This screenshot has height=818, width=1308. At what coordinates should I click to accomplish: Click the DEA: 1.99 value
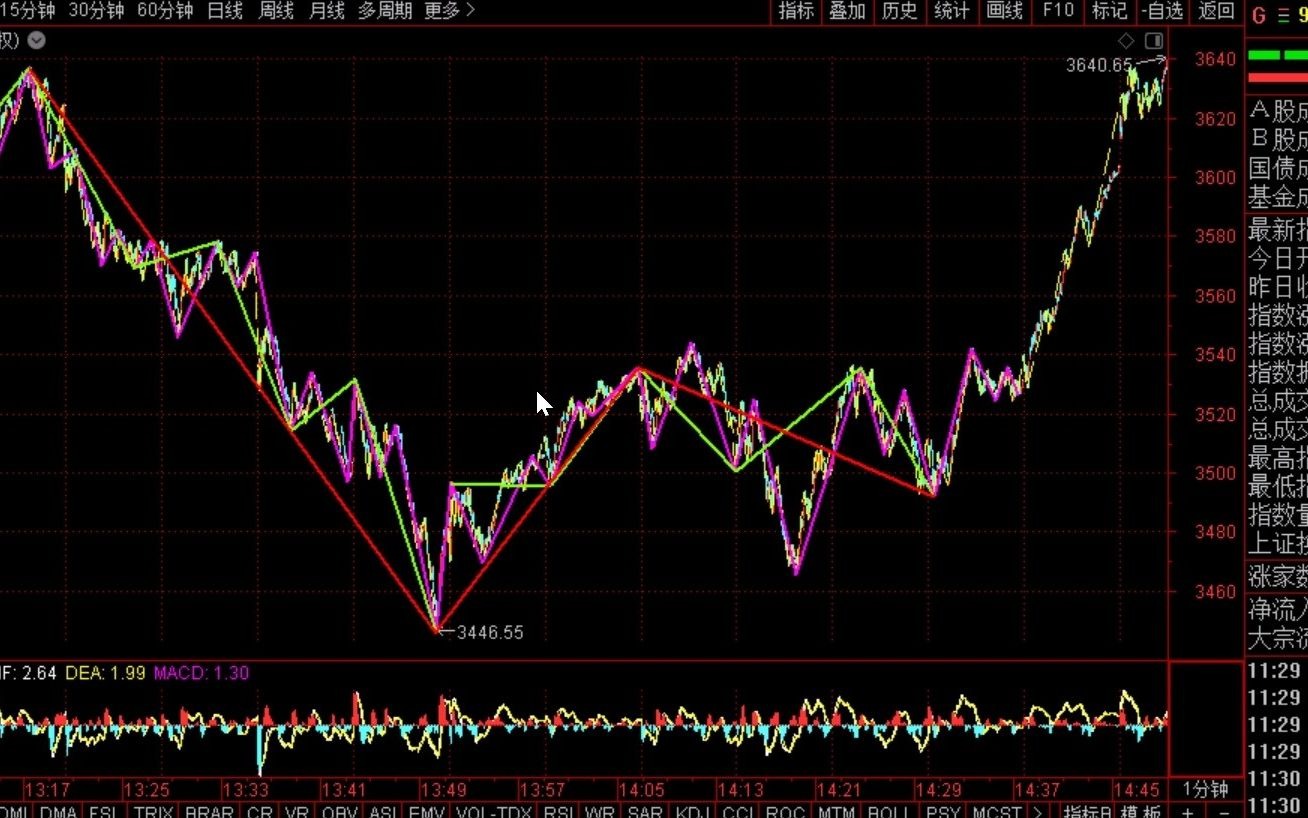pyautogui.click(x=107, y=673)
